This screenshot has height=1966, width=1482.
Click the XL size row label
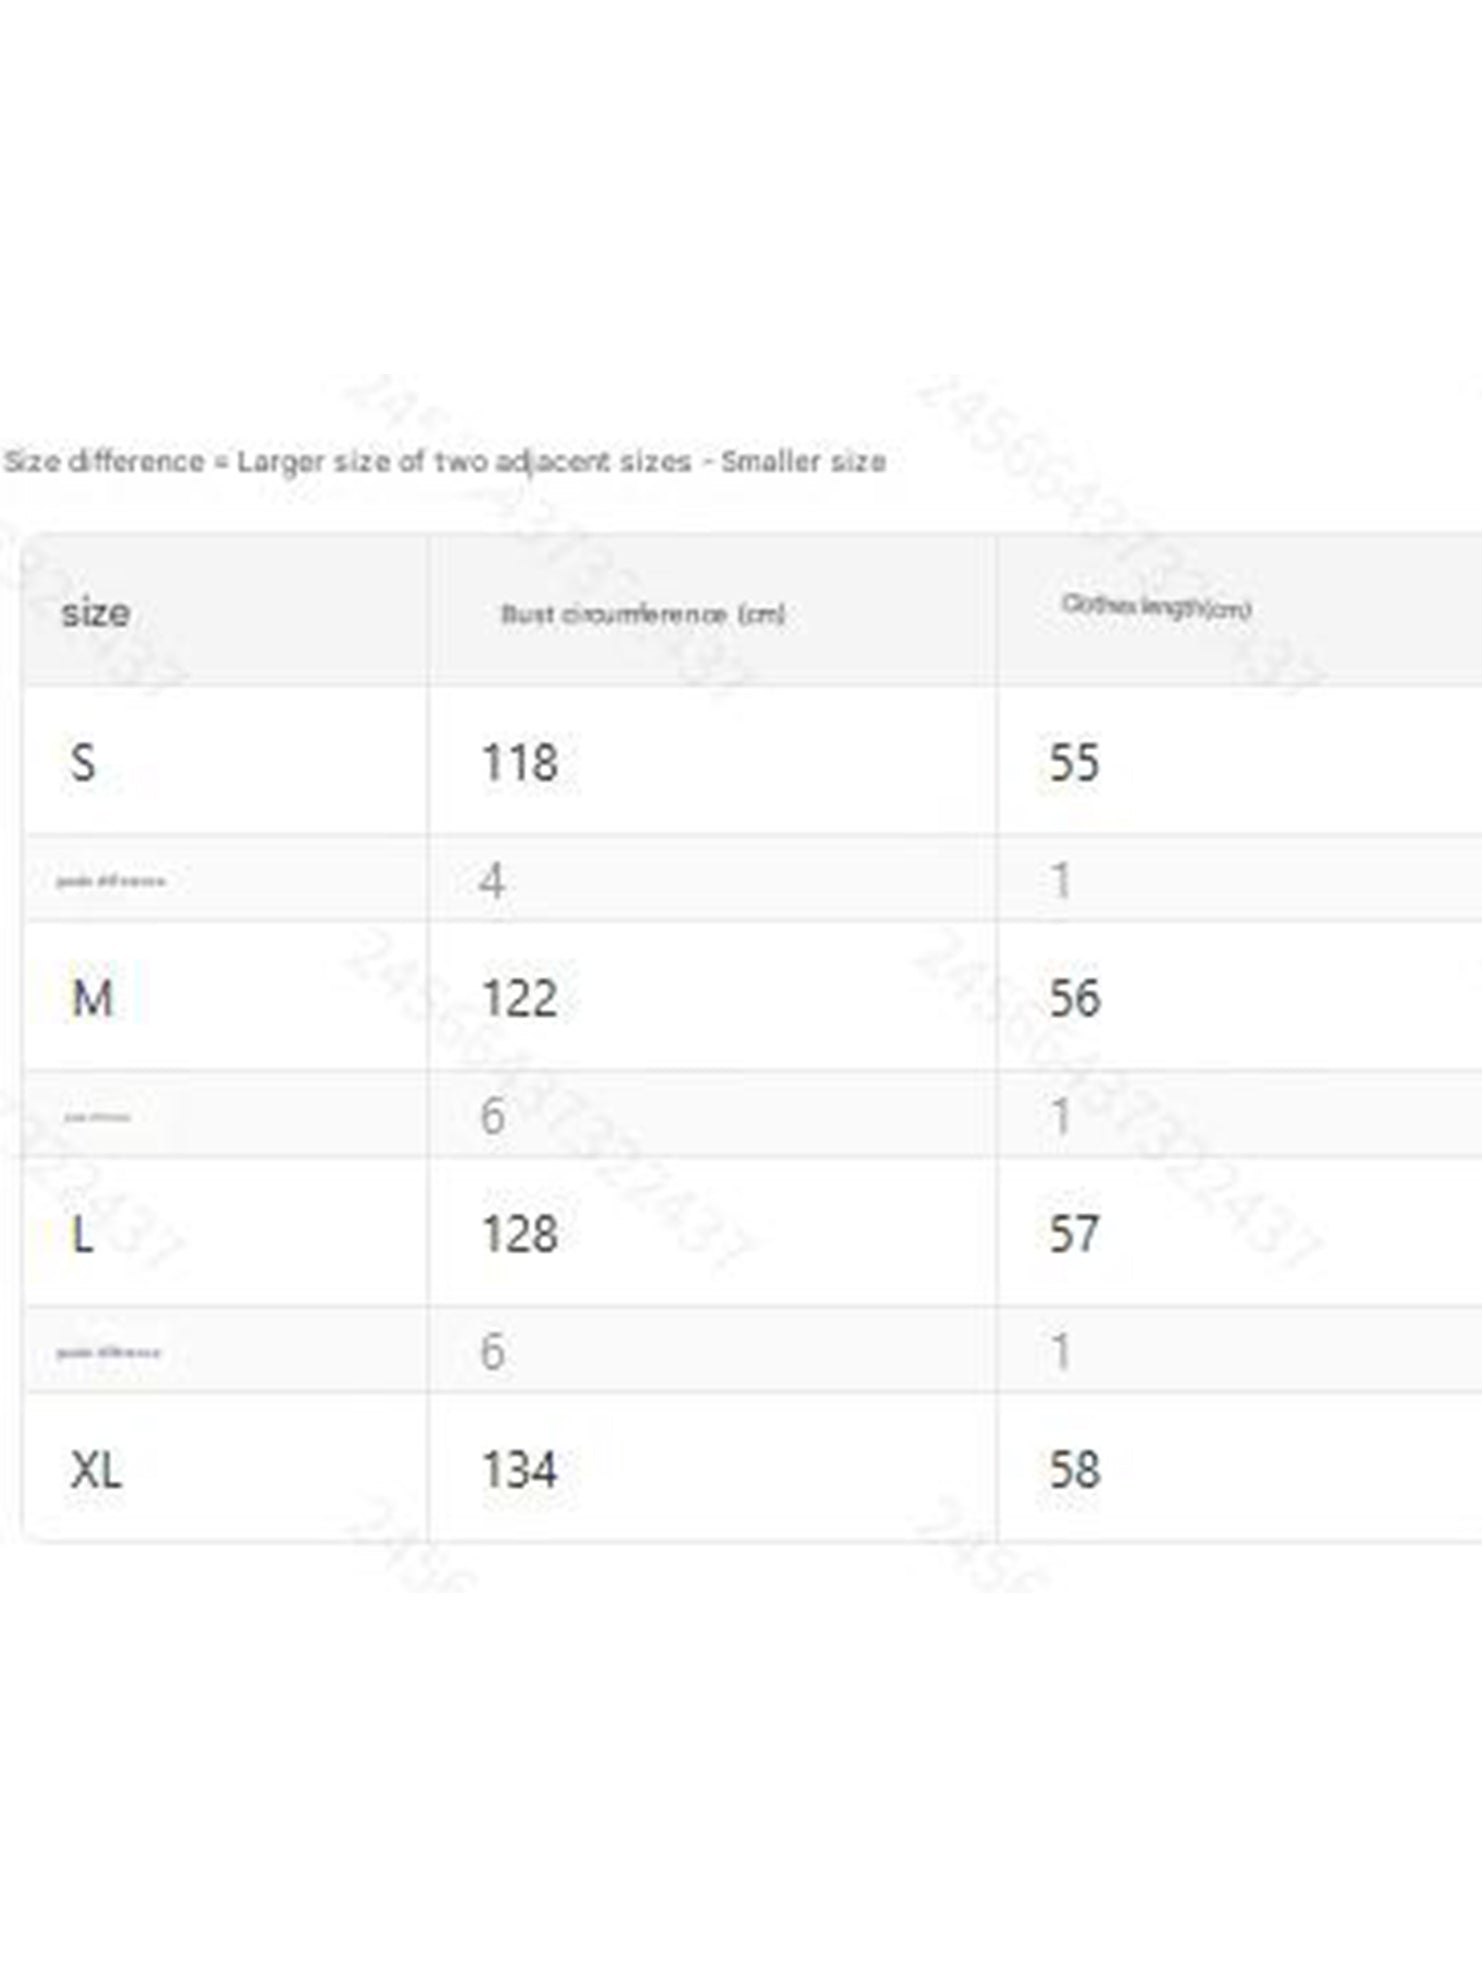tap(96, 1470)
